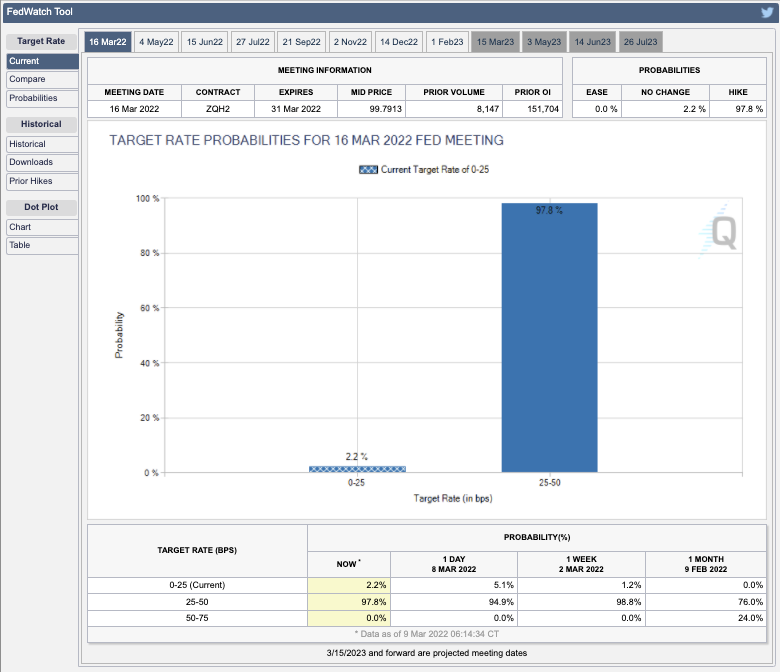780x672 pixels.
Task: Open the Downloads sidebar item
Action: click(x=42, y=162)
